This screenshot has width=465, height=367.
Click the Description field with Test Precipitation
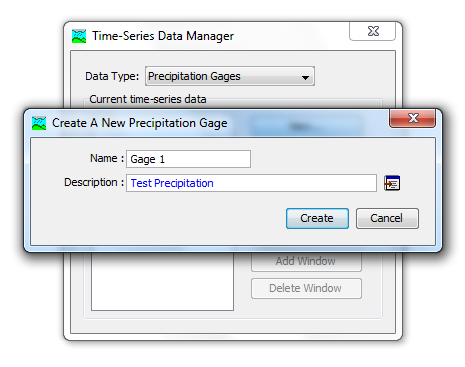pyautogui.click(x=251, y=183)
